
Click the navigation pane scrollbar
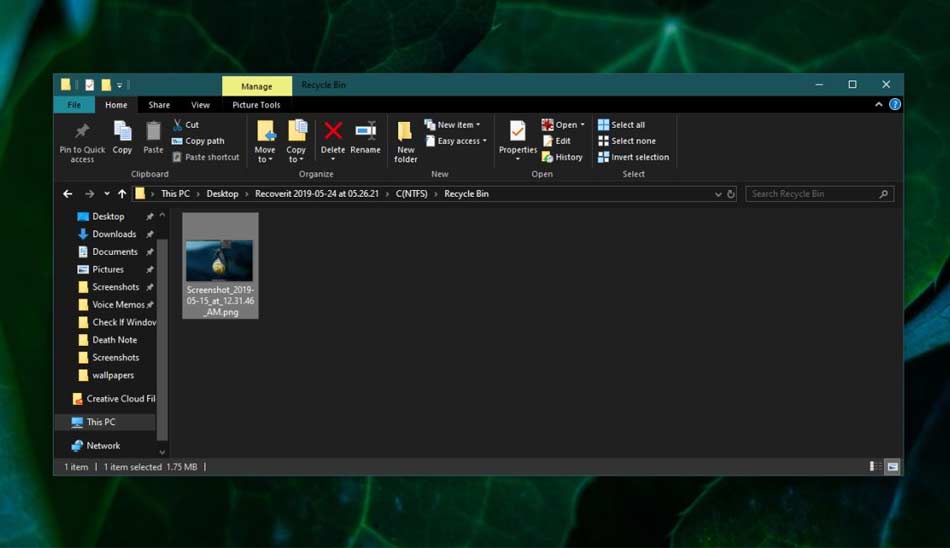pos(162,339)
